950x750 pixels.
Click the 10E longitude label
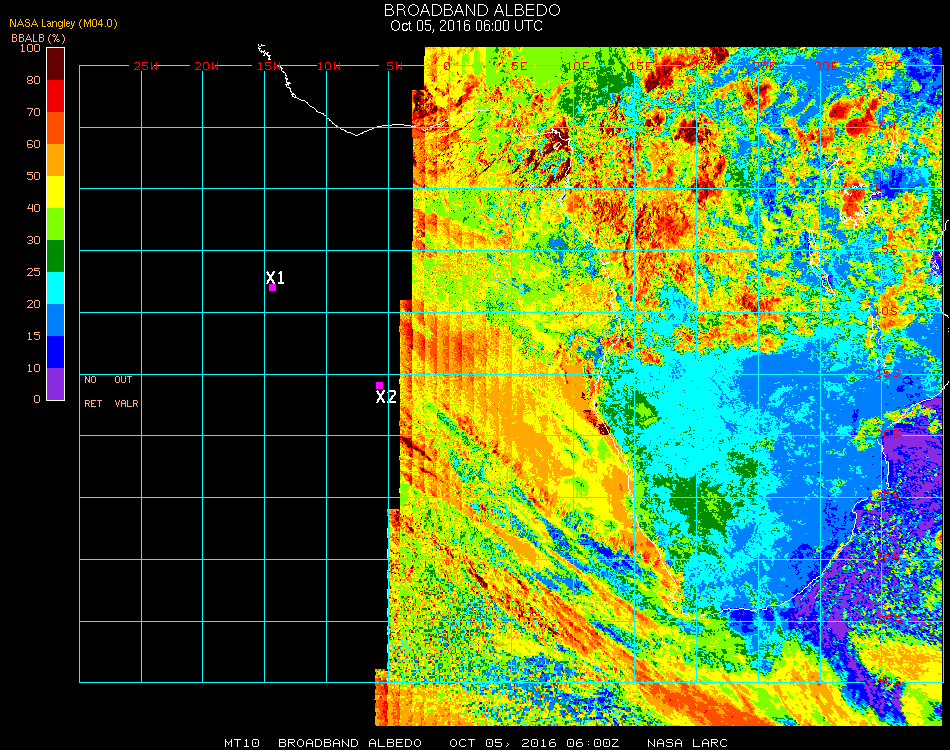coord(578,66)
